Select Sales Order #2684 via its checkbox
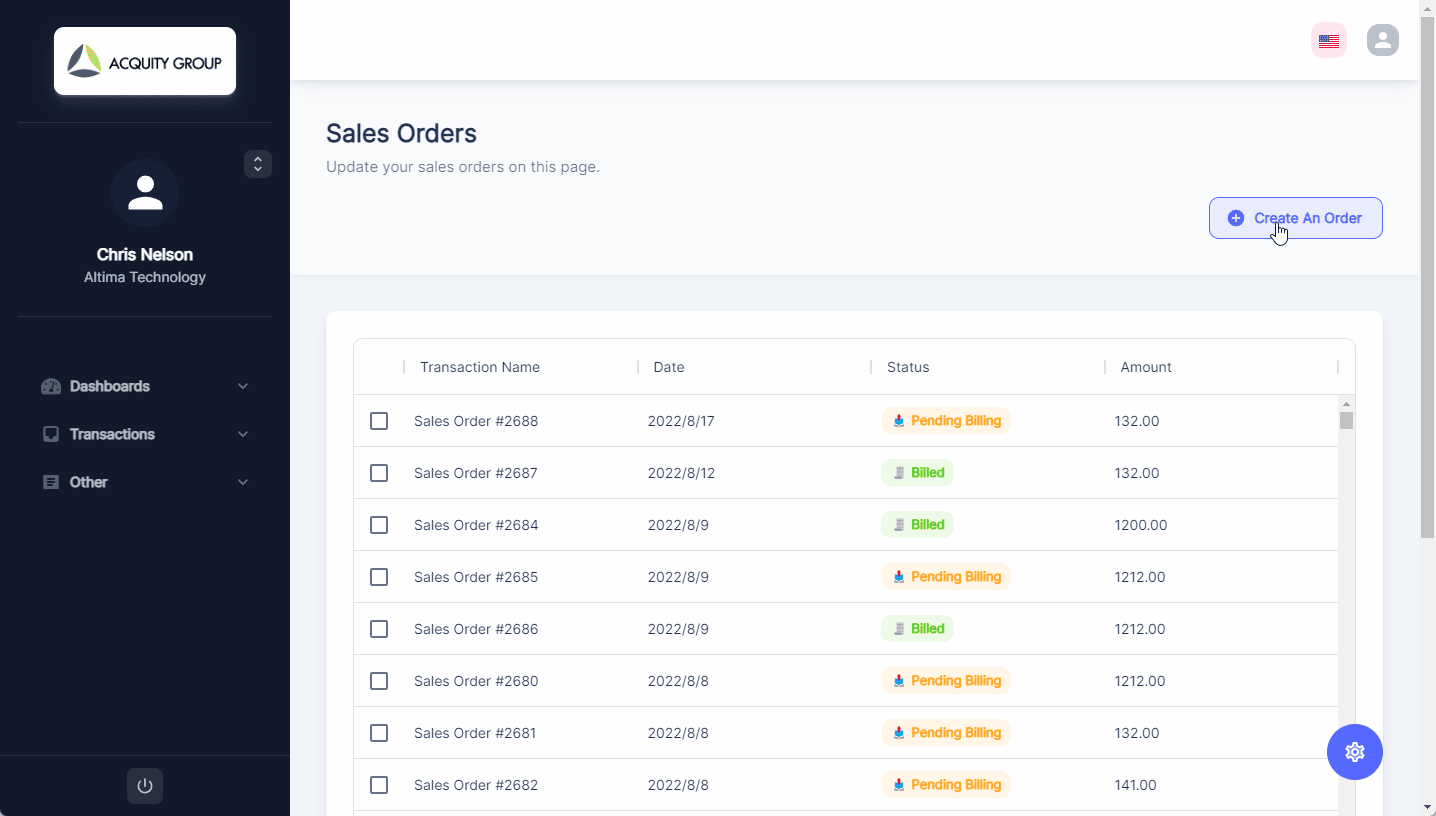1436x816 pixels. pyautogui.click(x=379, y=525)
